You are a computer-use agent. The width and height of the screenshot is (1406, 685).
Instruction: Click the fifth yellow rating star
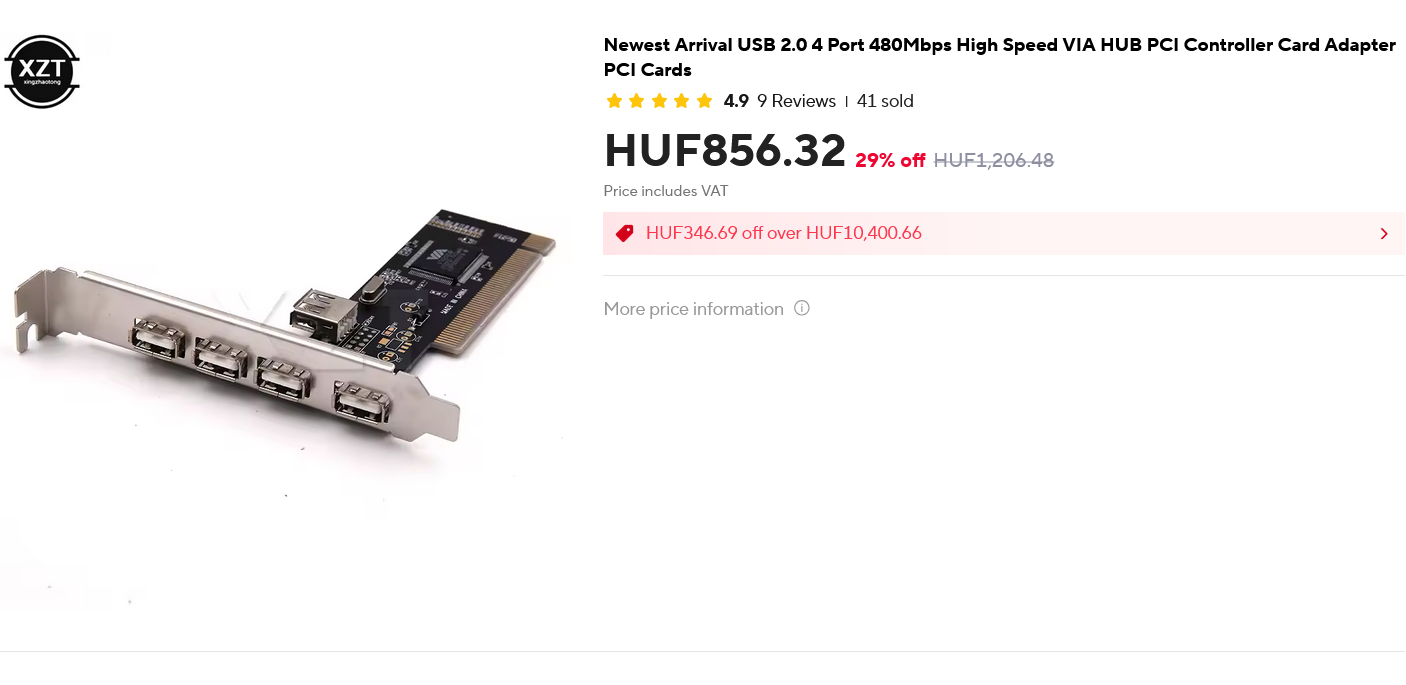coord(704,101)
